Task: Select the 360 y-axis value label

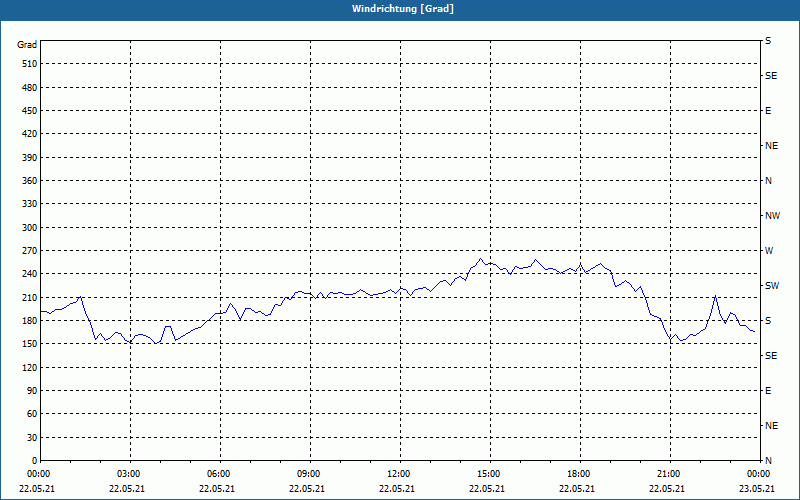Action: pos(30,181)
